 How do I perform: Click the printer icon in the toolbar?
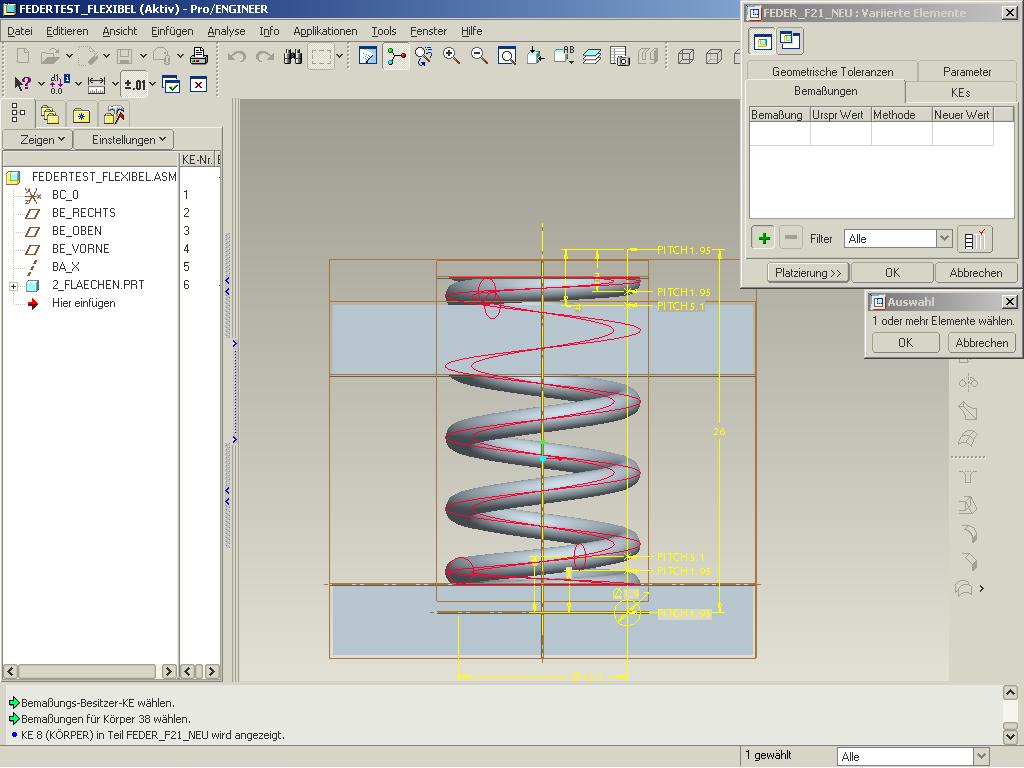click(199, 57)
